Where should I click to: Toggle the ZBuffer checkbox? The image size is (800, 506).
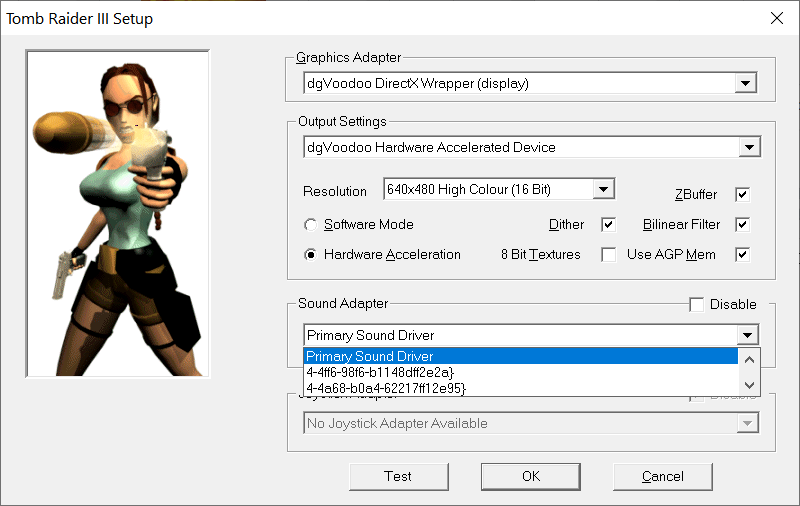pyautogui.click(x=742, y=194)
